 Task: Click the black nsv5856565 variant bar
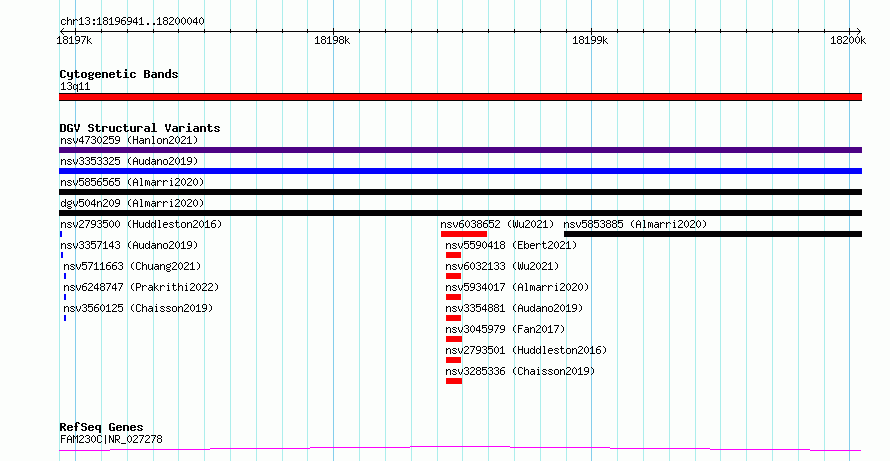pos(460,192)
